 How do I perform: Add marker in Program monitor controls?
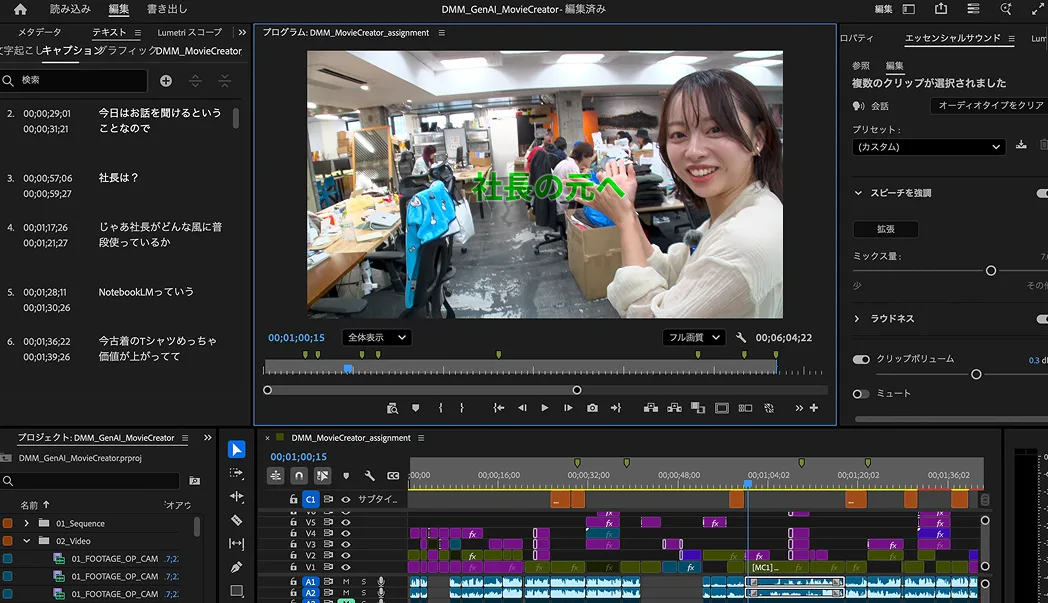415,408
